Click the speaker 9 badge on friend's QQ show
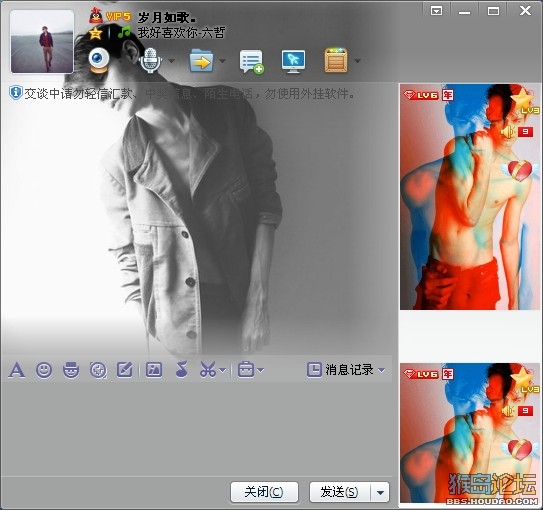The width and height of the screenshot is (543, 510). pos(517,132)
